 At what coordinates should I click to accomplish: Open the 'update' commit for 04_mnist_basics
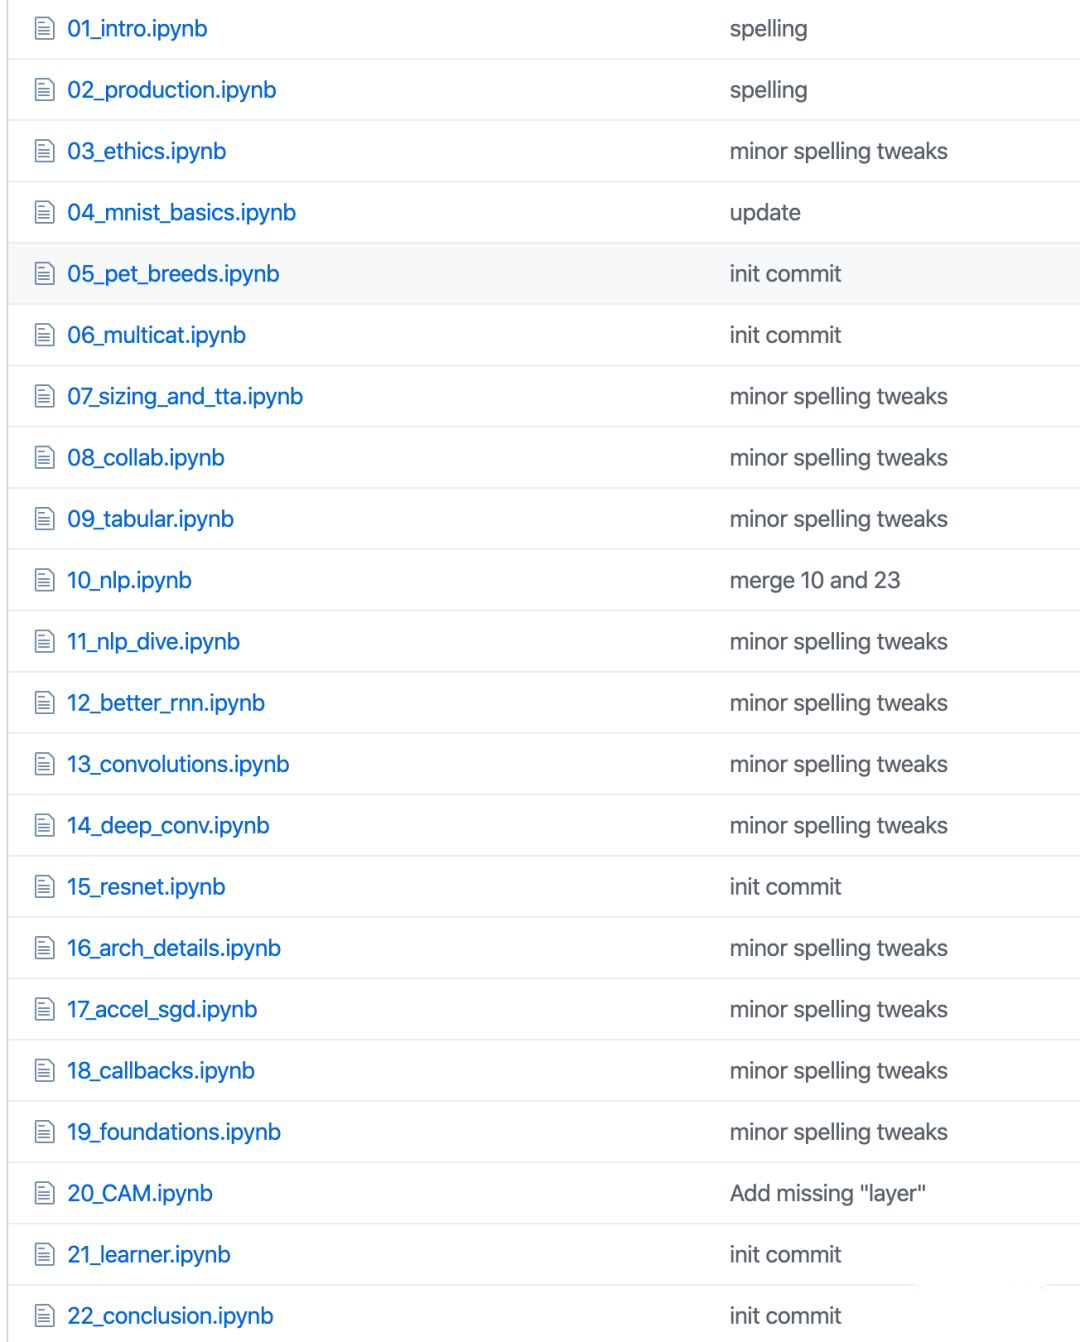(x=765, y=212)
